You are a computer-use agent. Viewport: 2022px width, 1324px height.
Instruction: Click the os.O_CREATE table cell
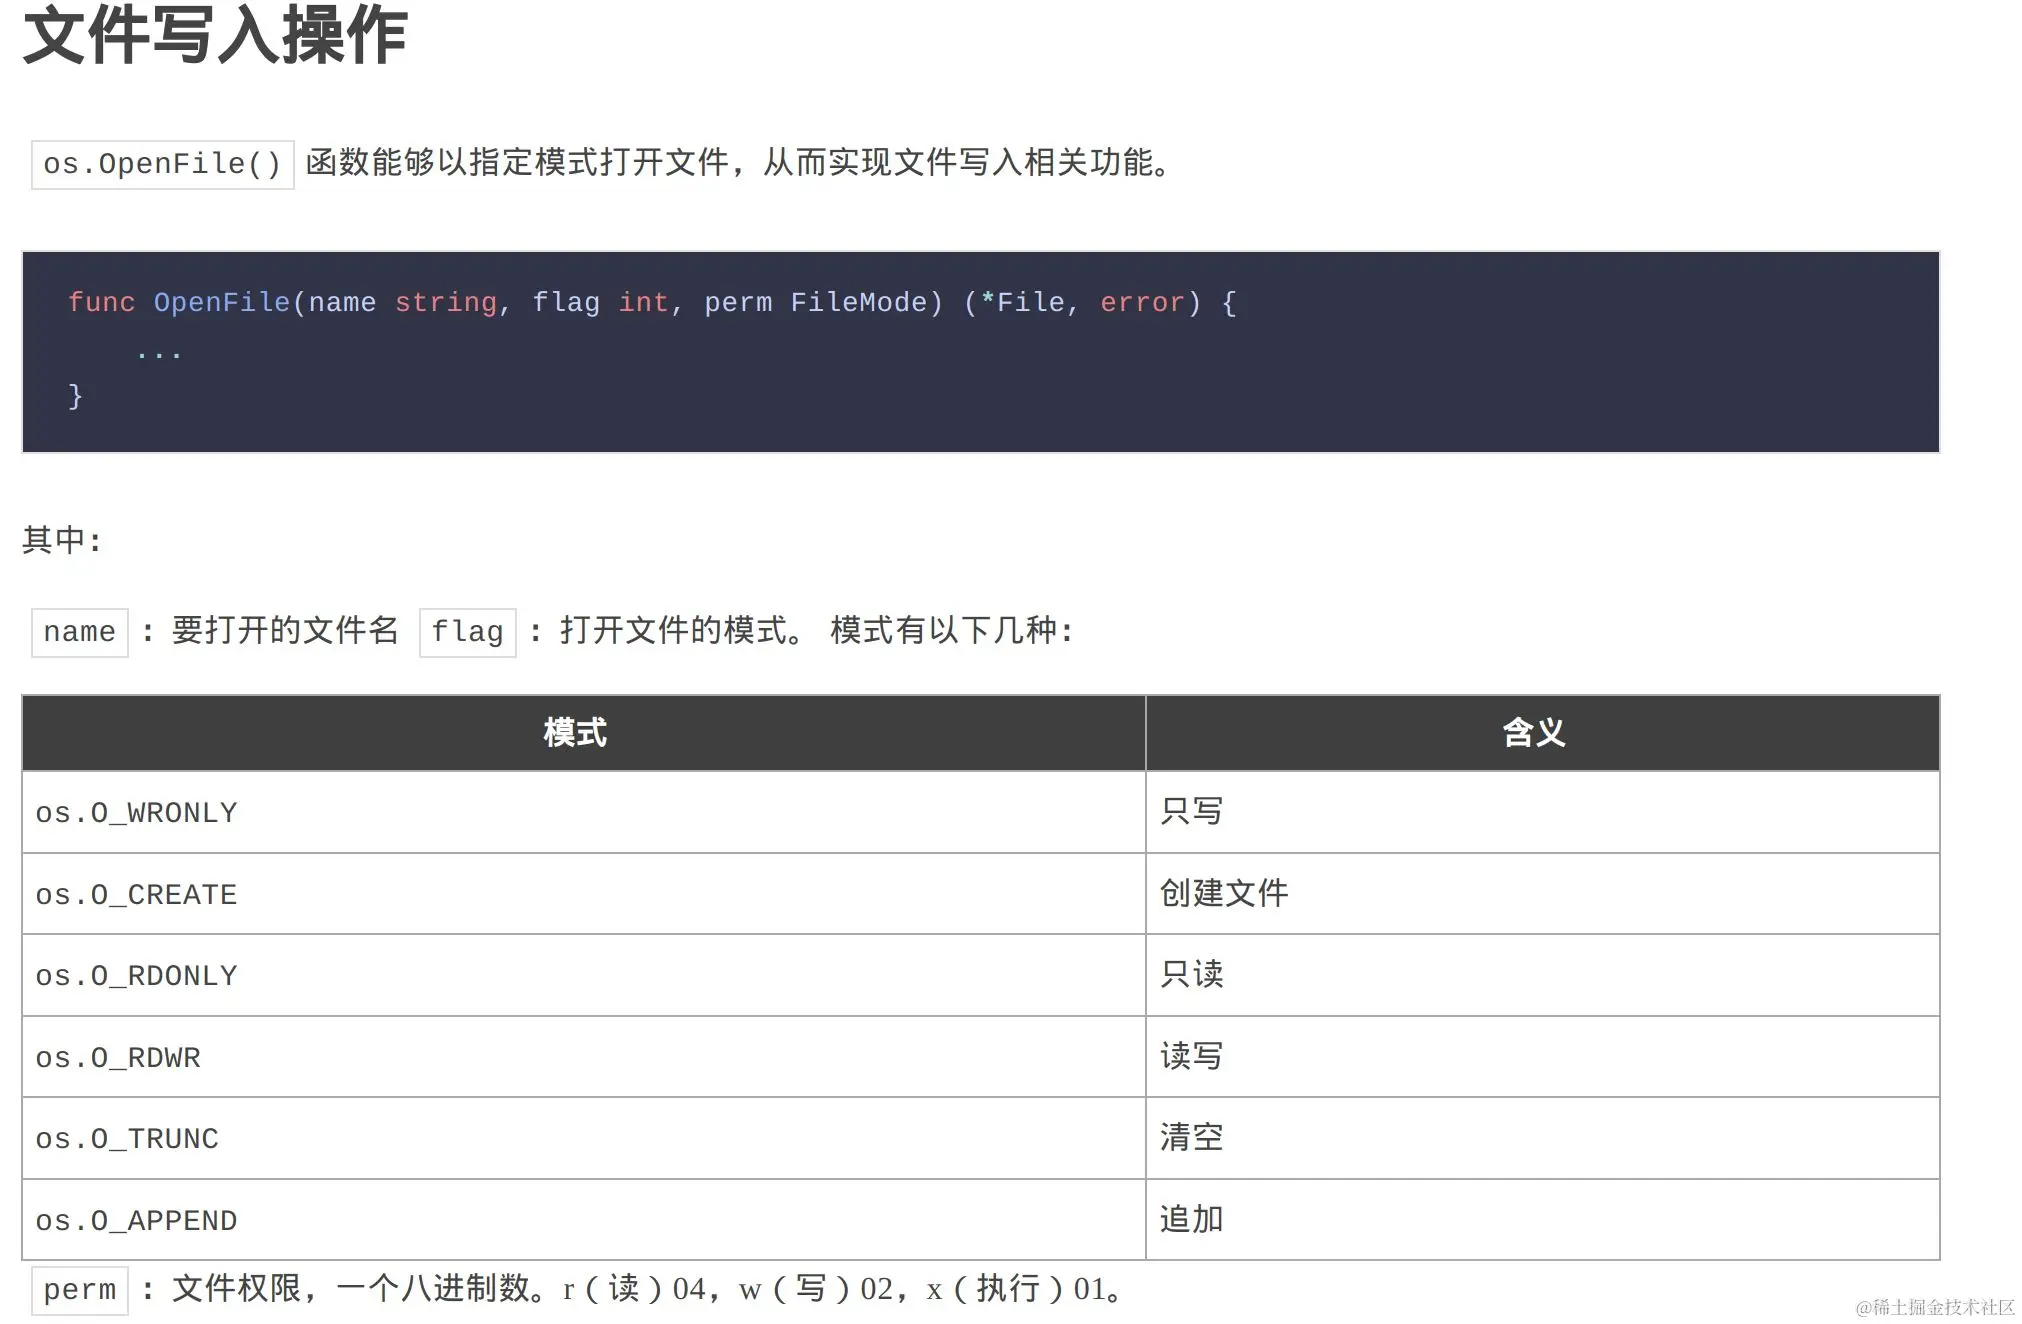click(x=136, y=895)
